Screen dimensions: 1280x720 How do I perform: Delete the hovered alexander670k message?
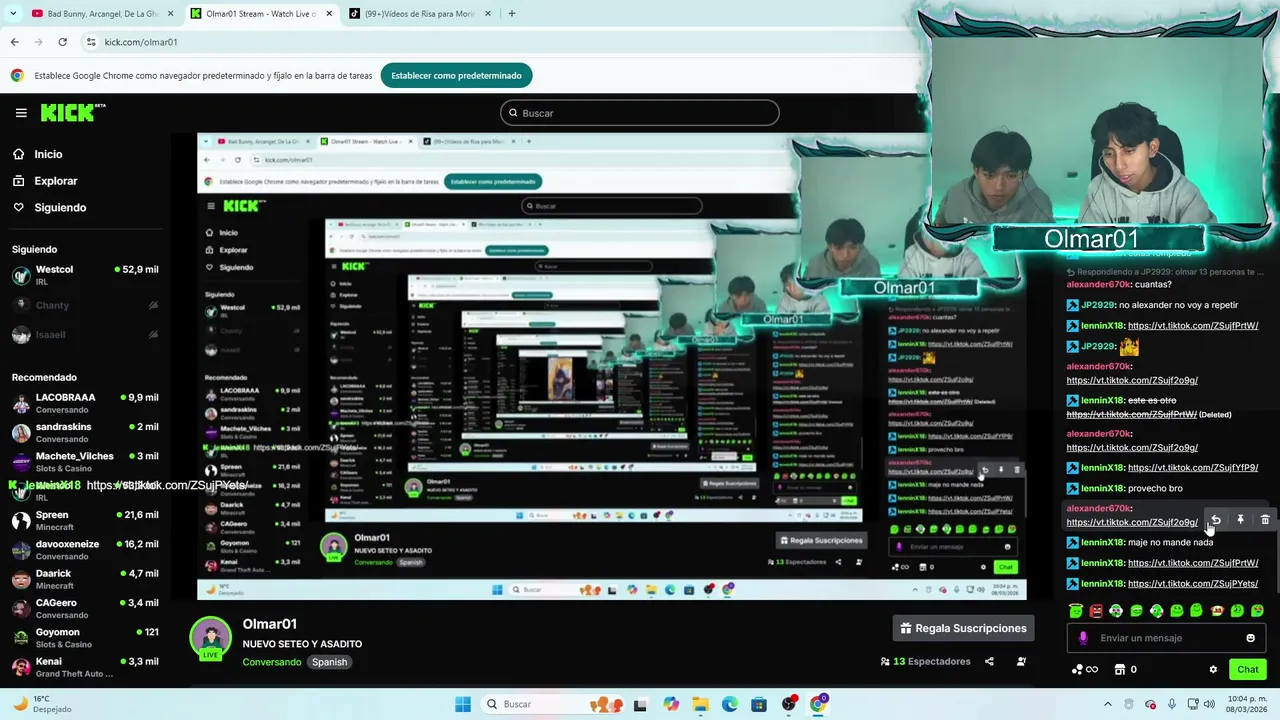pos(1265,520)
